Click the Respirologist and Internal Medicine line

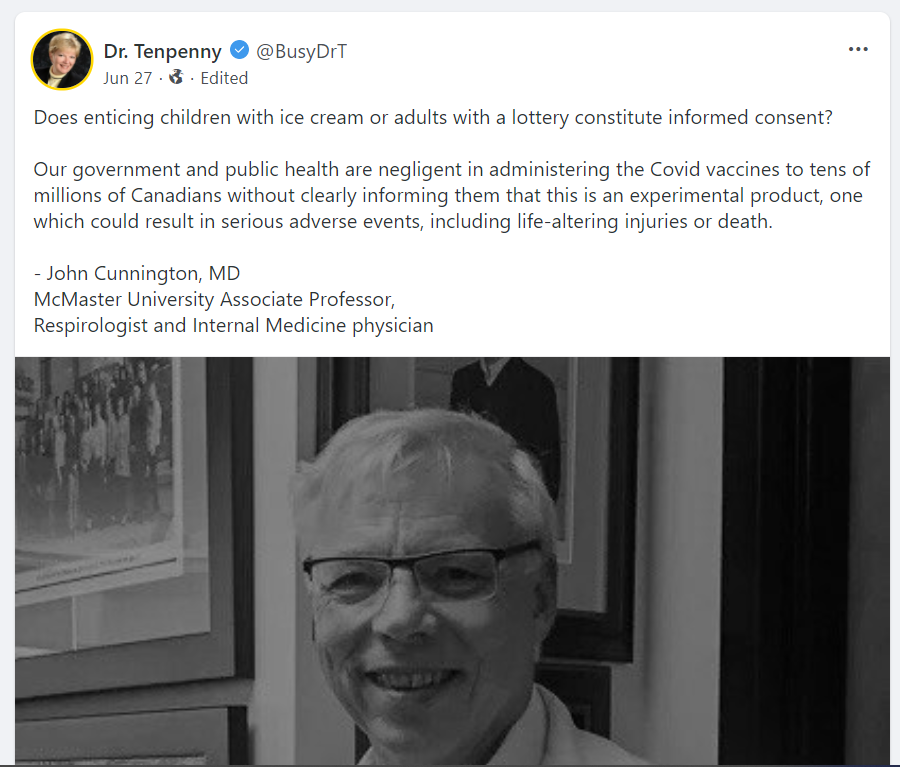233,326
